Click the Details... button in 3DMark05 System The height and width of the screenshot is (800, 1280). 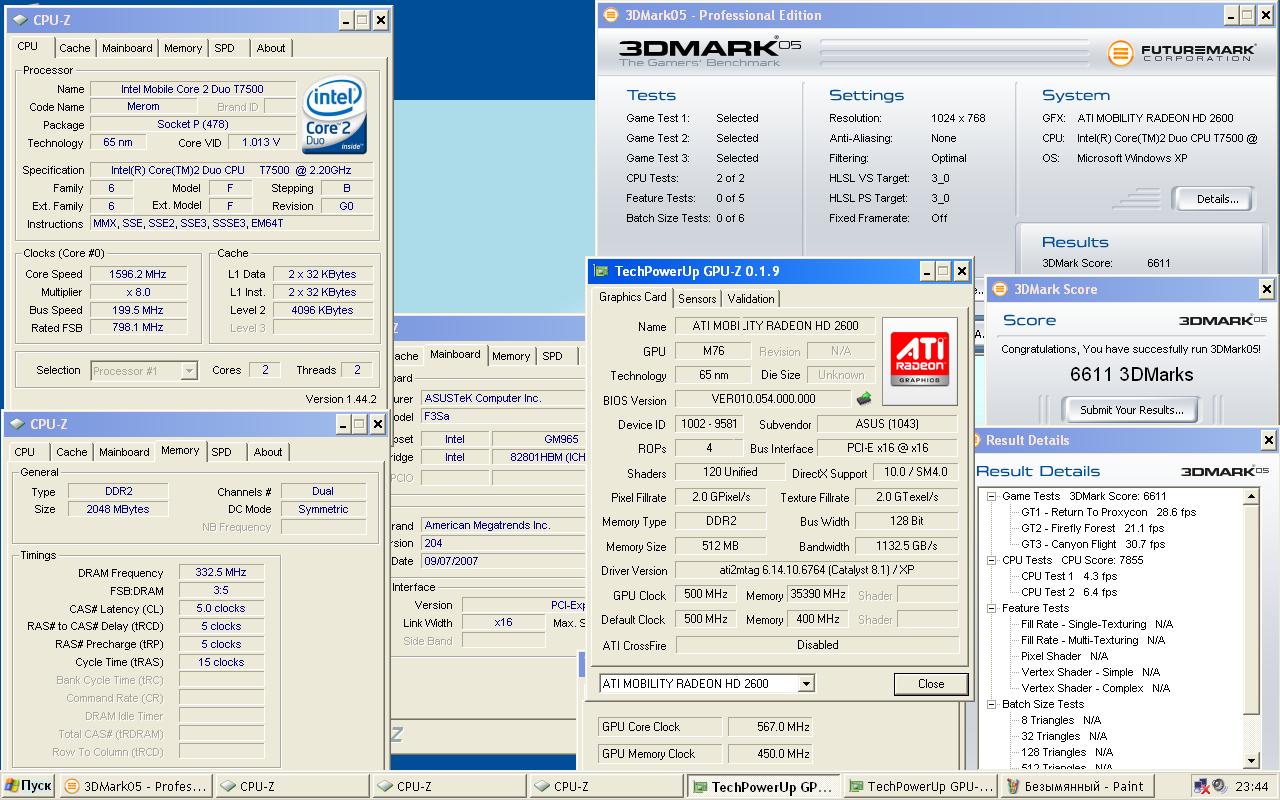point(1217,198)
